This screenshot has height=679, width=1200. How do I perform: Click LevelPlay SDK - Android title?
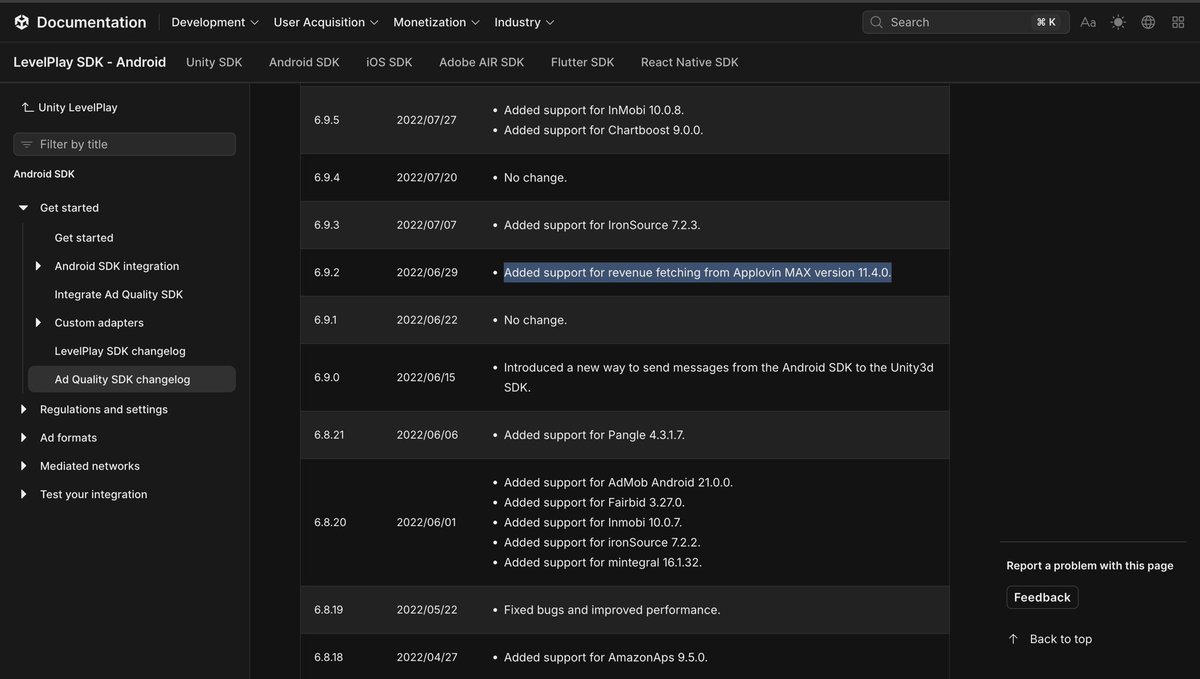click(90, 62)
